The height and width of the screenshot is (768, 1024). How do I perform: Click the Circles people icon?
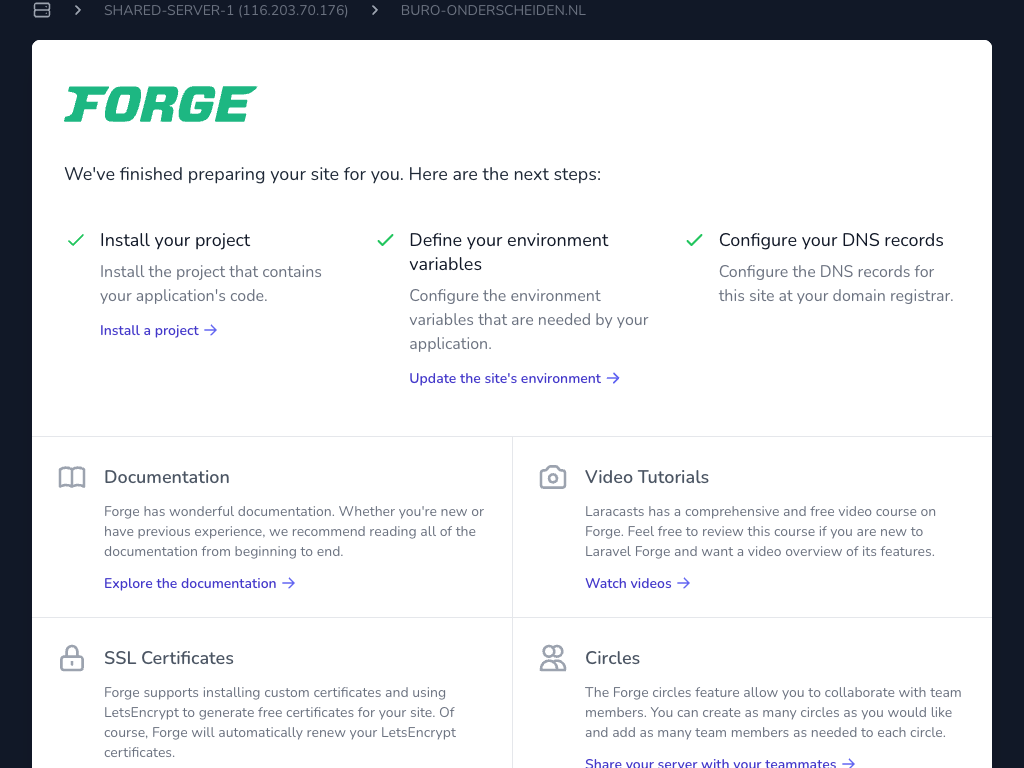point(553,658)
